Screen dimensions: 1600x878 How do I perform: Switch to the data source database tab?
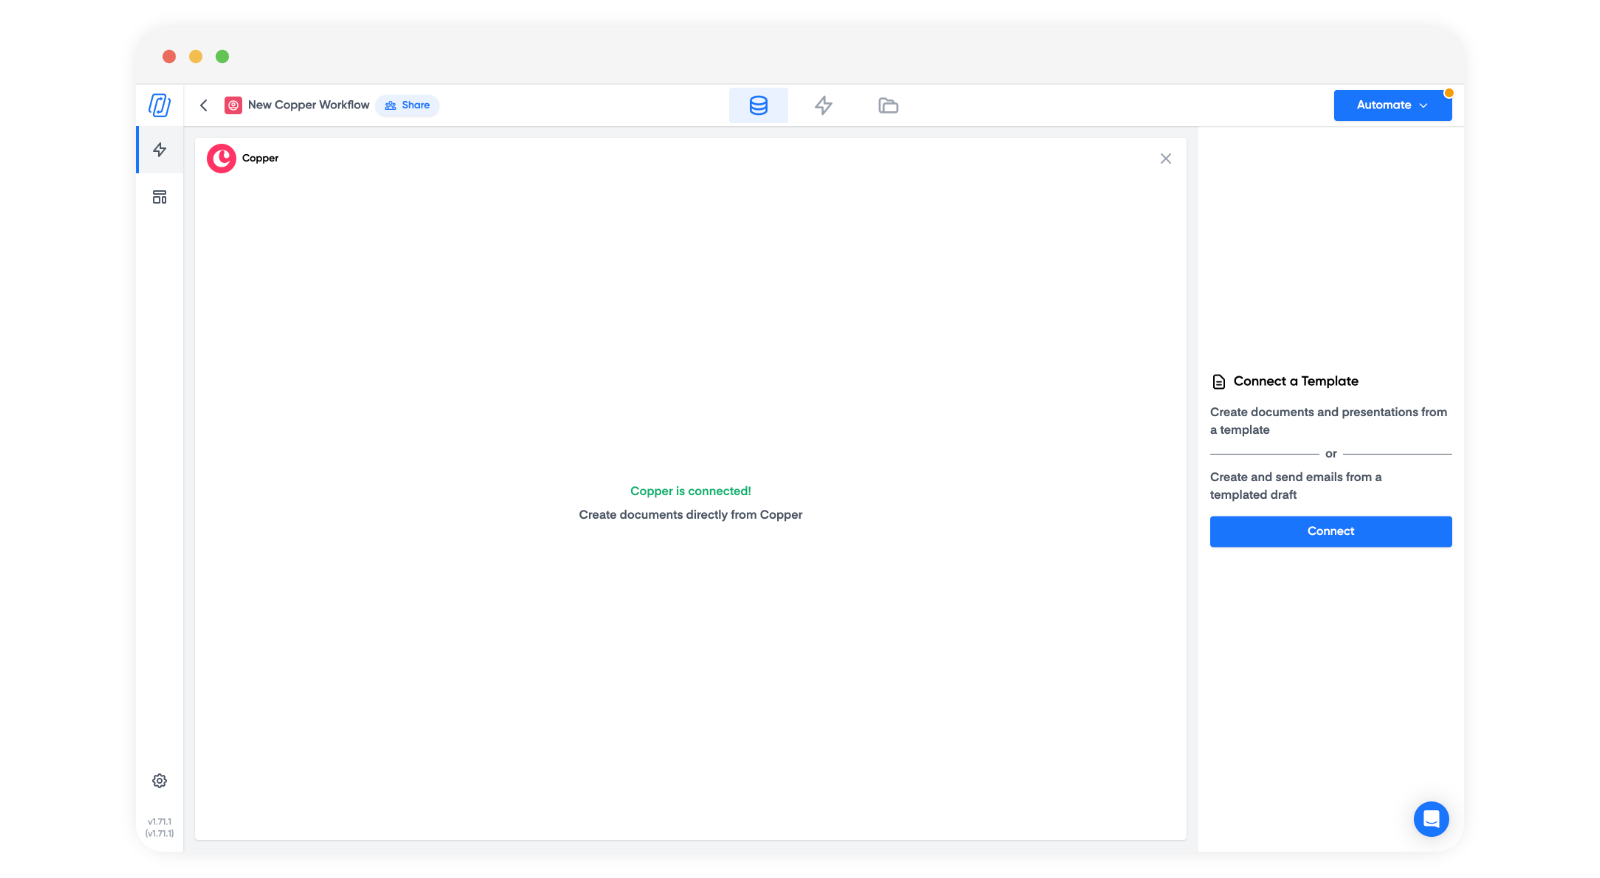coord(758,105)
